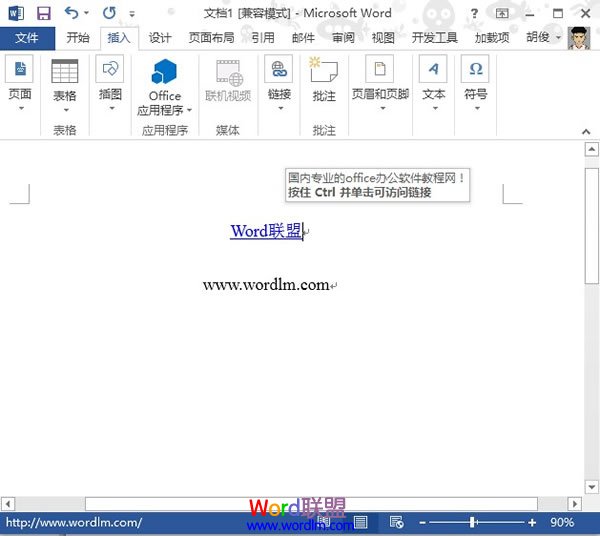Image resolution: width=600 pixels, height=536 pixels.
Task: Open the 文本 text group icon
Action: 433,70
